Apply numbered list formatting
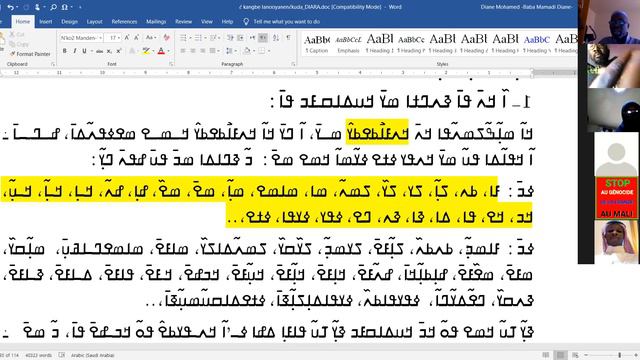Screen dimensions: 640x360 coord(198,38)
